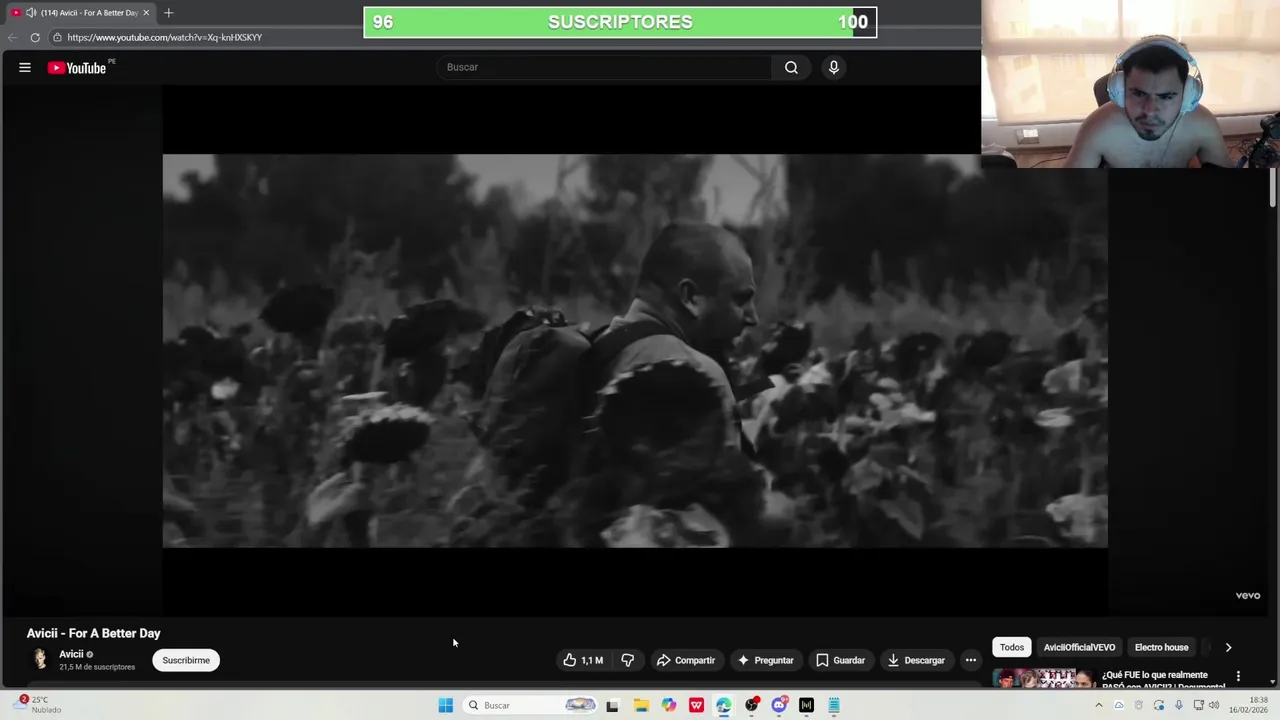Click the video player to pause

click(635, 350)
